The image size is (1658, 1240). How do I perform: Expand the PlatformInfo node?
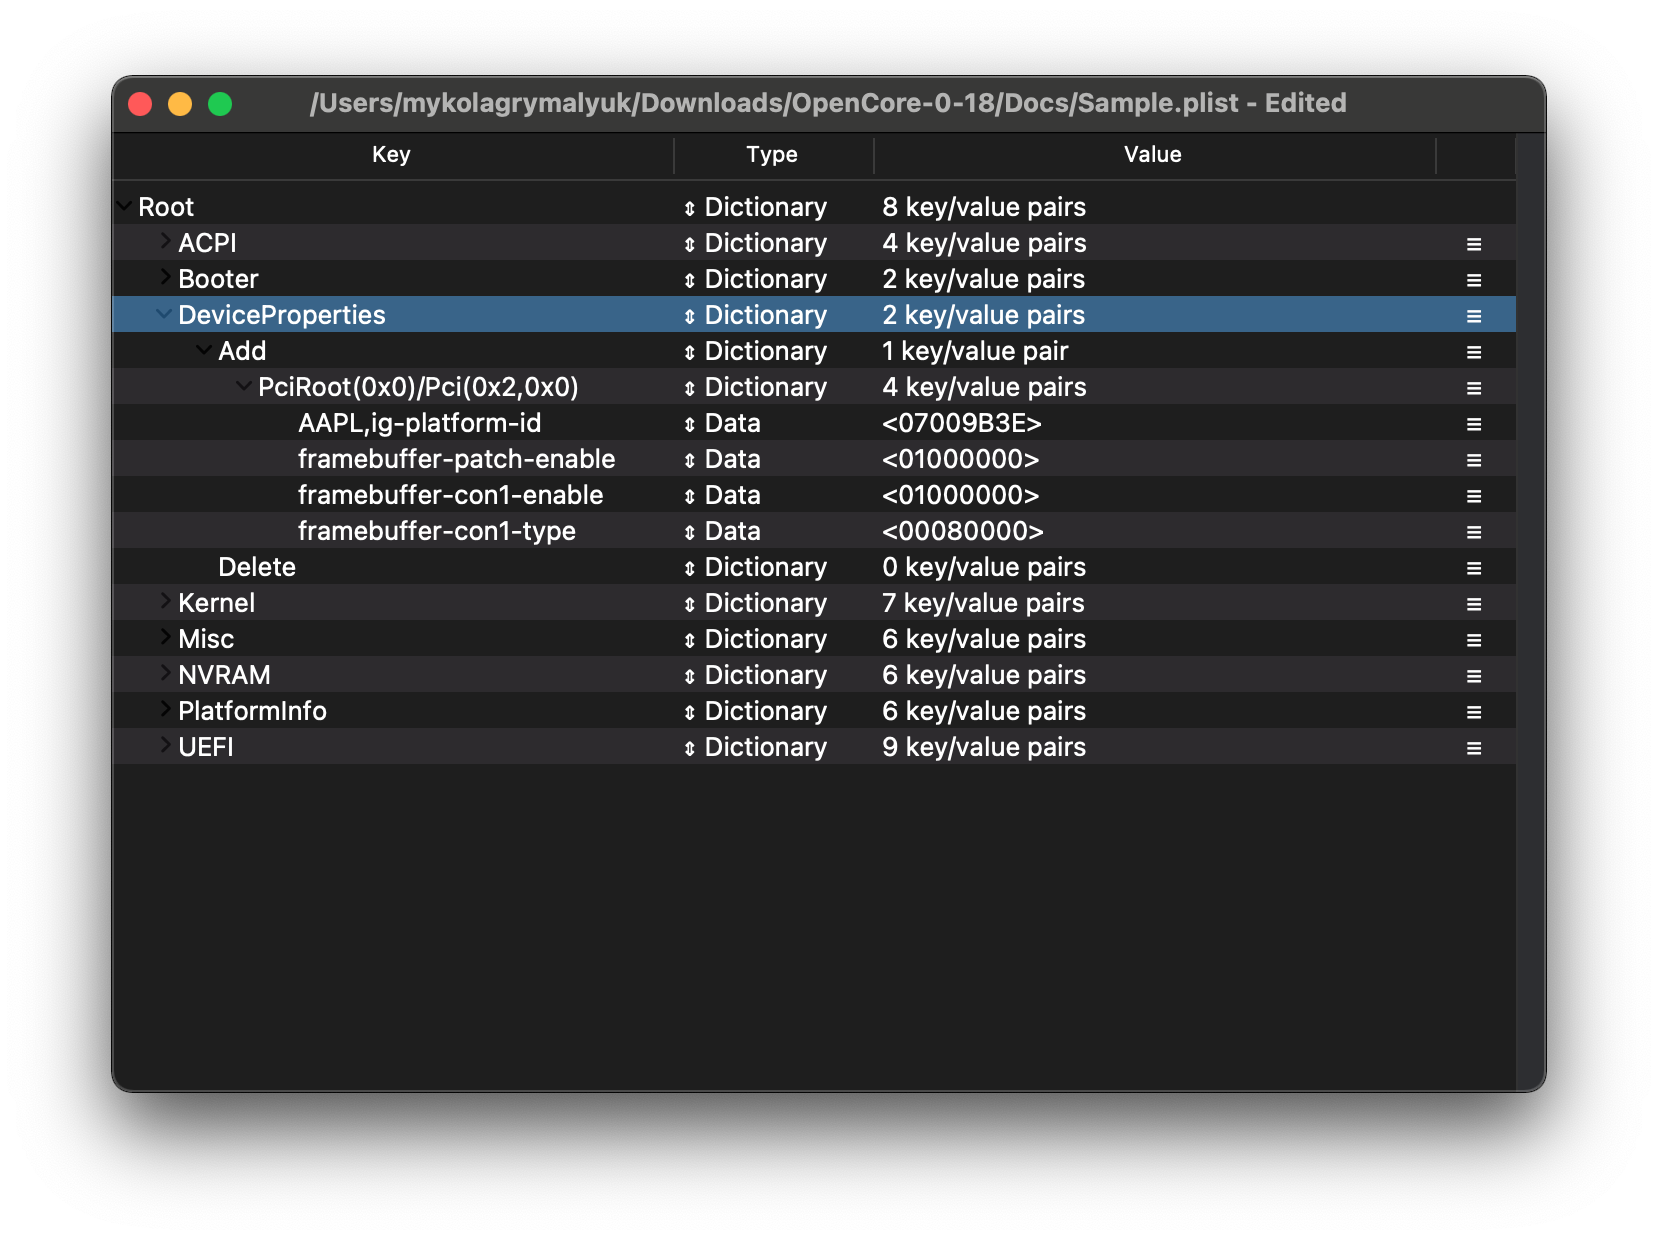click(165, 710)
